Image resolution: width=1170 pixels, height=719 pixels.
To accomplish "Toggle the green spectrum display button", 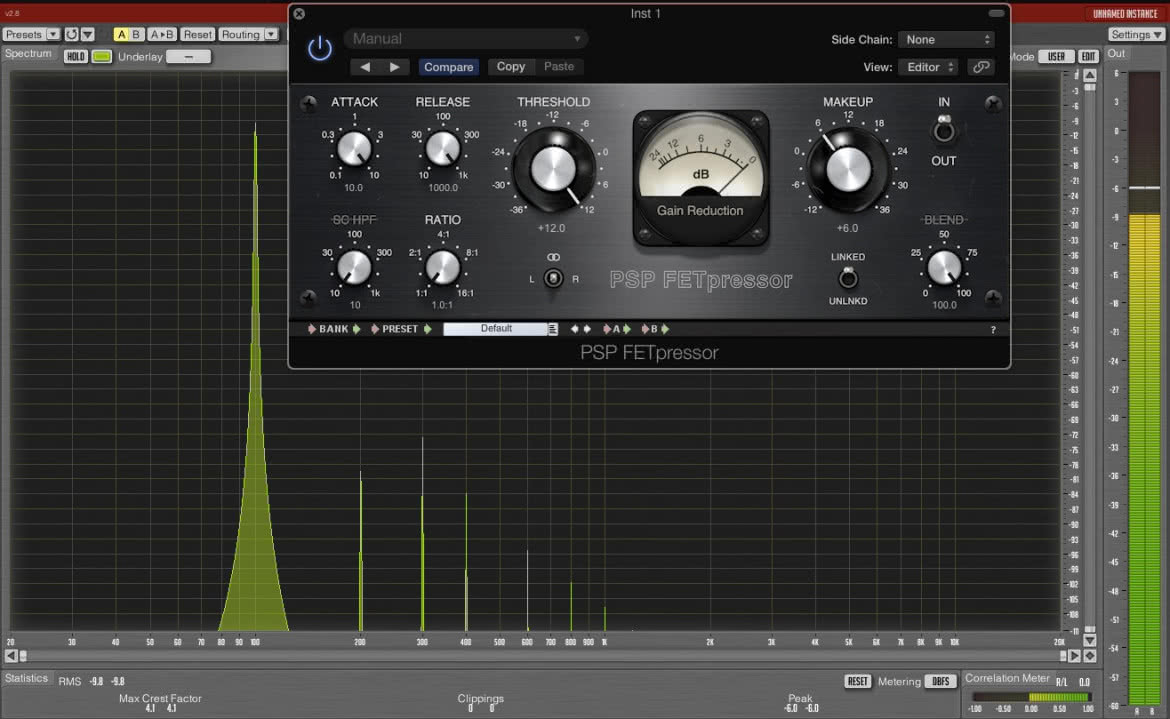I will point(101,57).
